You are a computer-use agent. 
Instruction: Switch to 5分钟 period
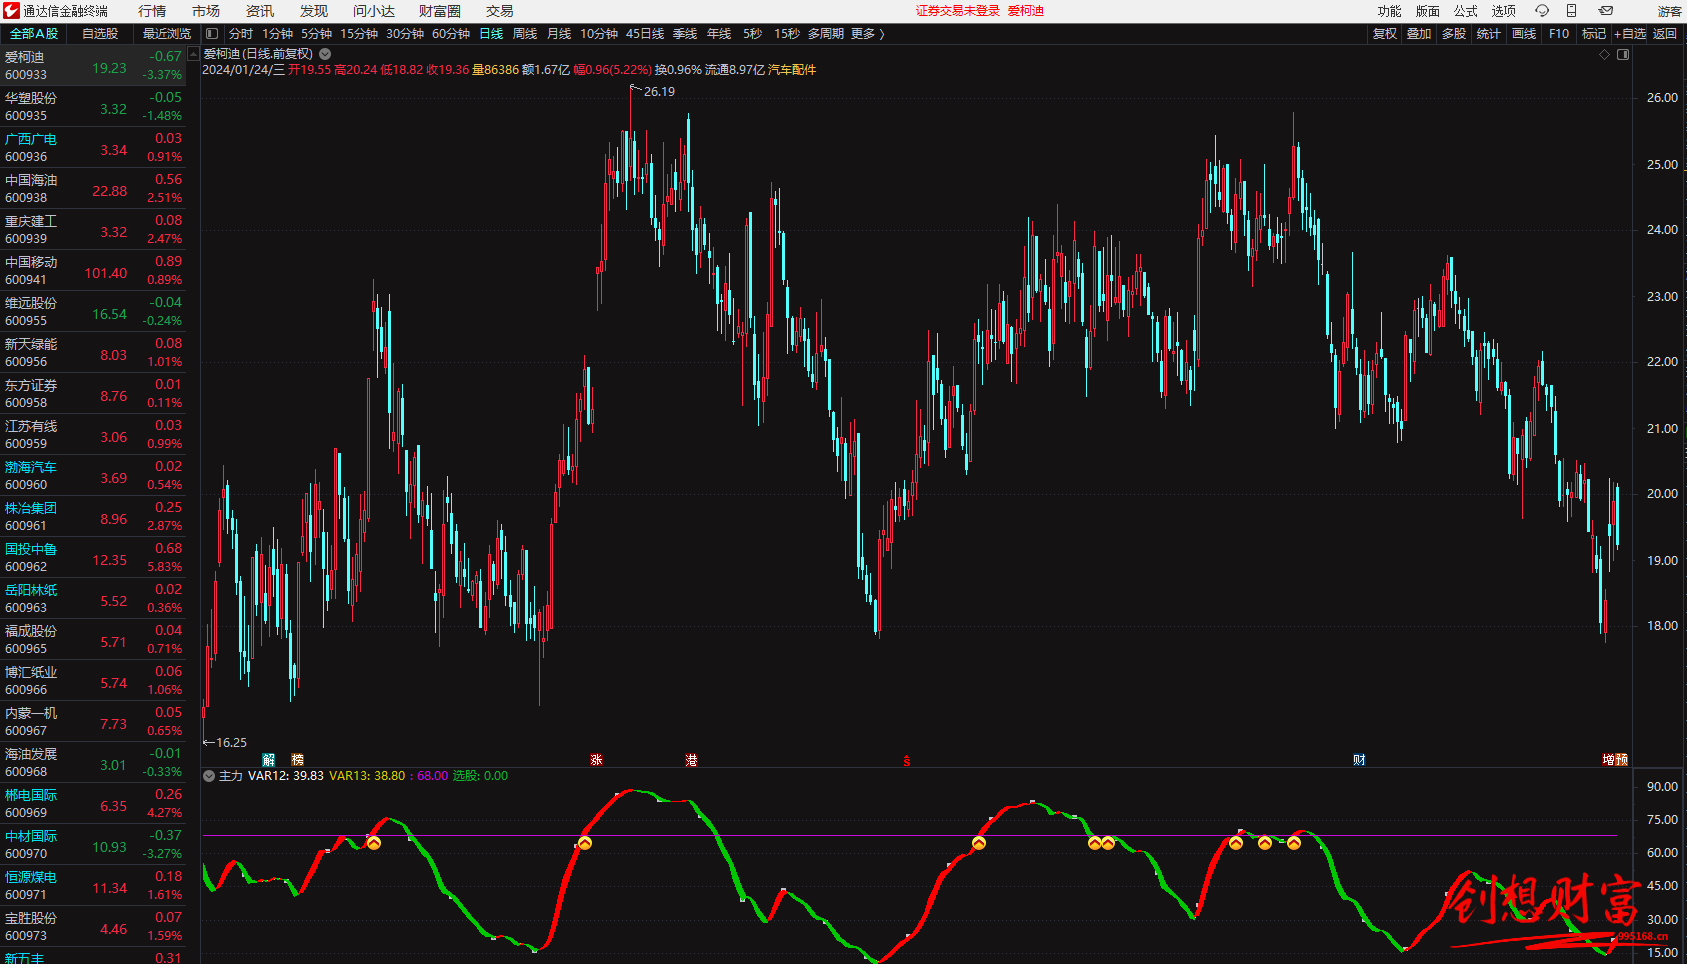(x=316, y=34)
